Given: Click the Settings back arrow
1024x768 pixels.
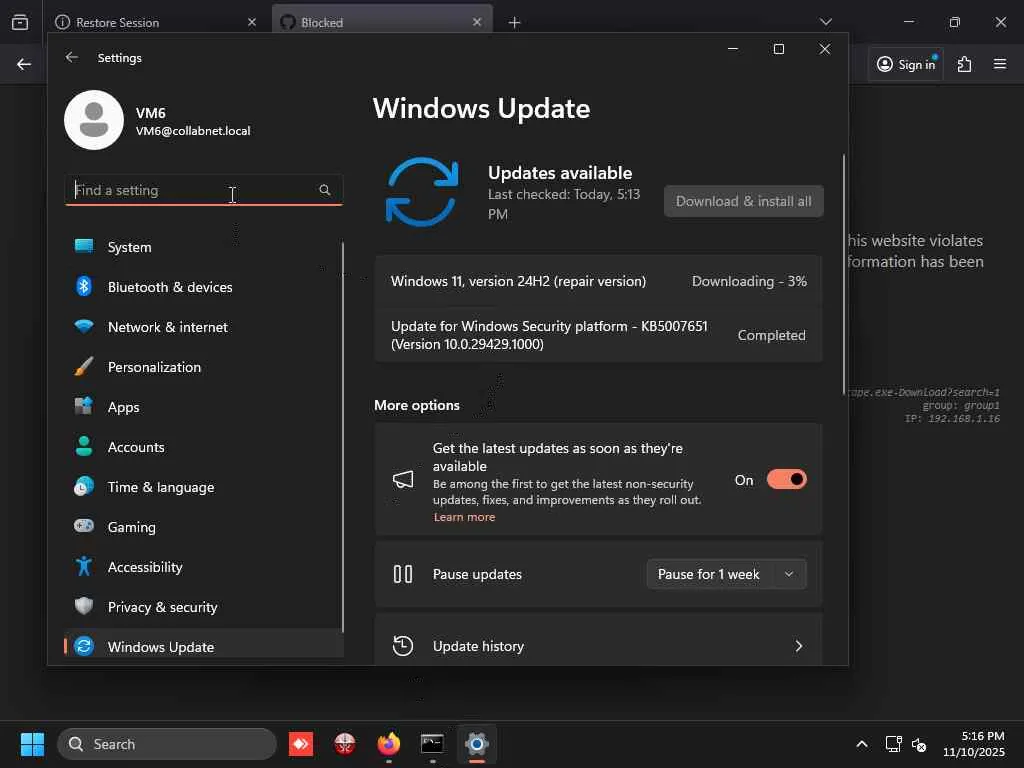Looking at the screenshot, I should pos(72,57).
